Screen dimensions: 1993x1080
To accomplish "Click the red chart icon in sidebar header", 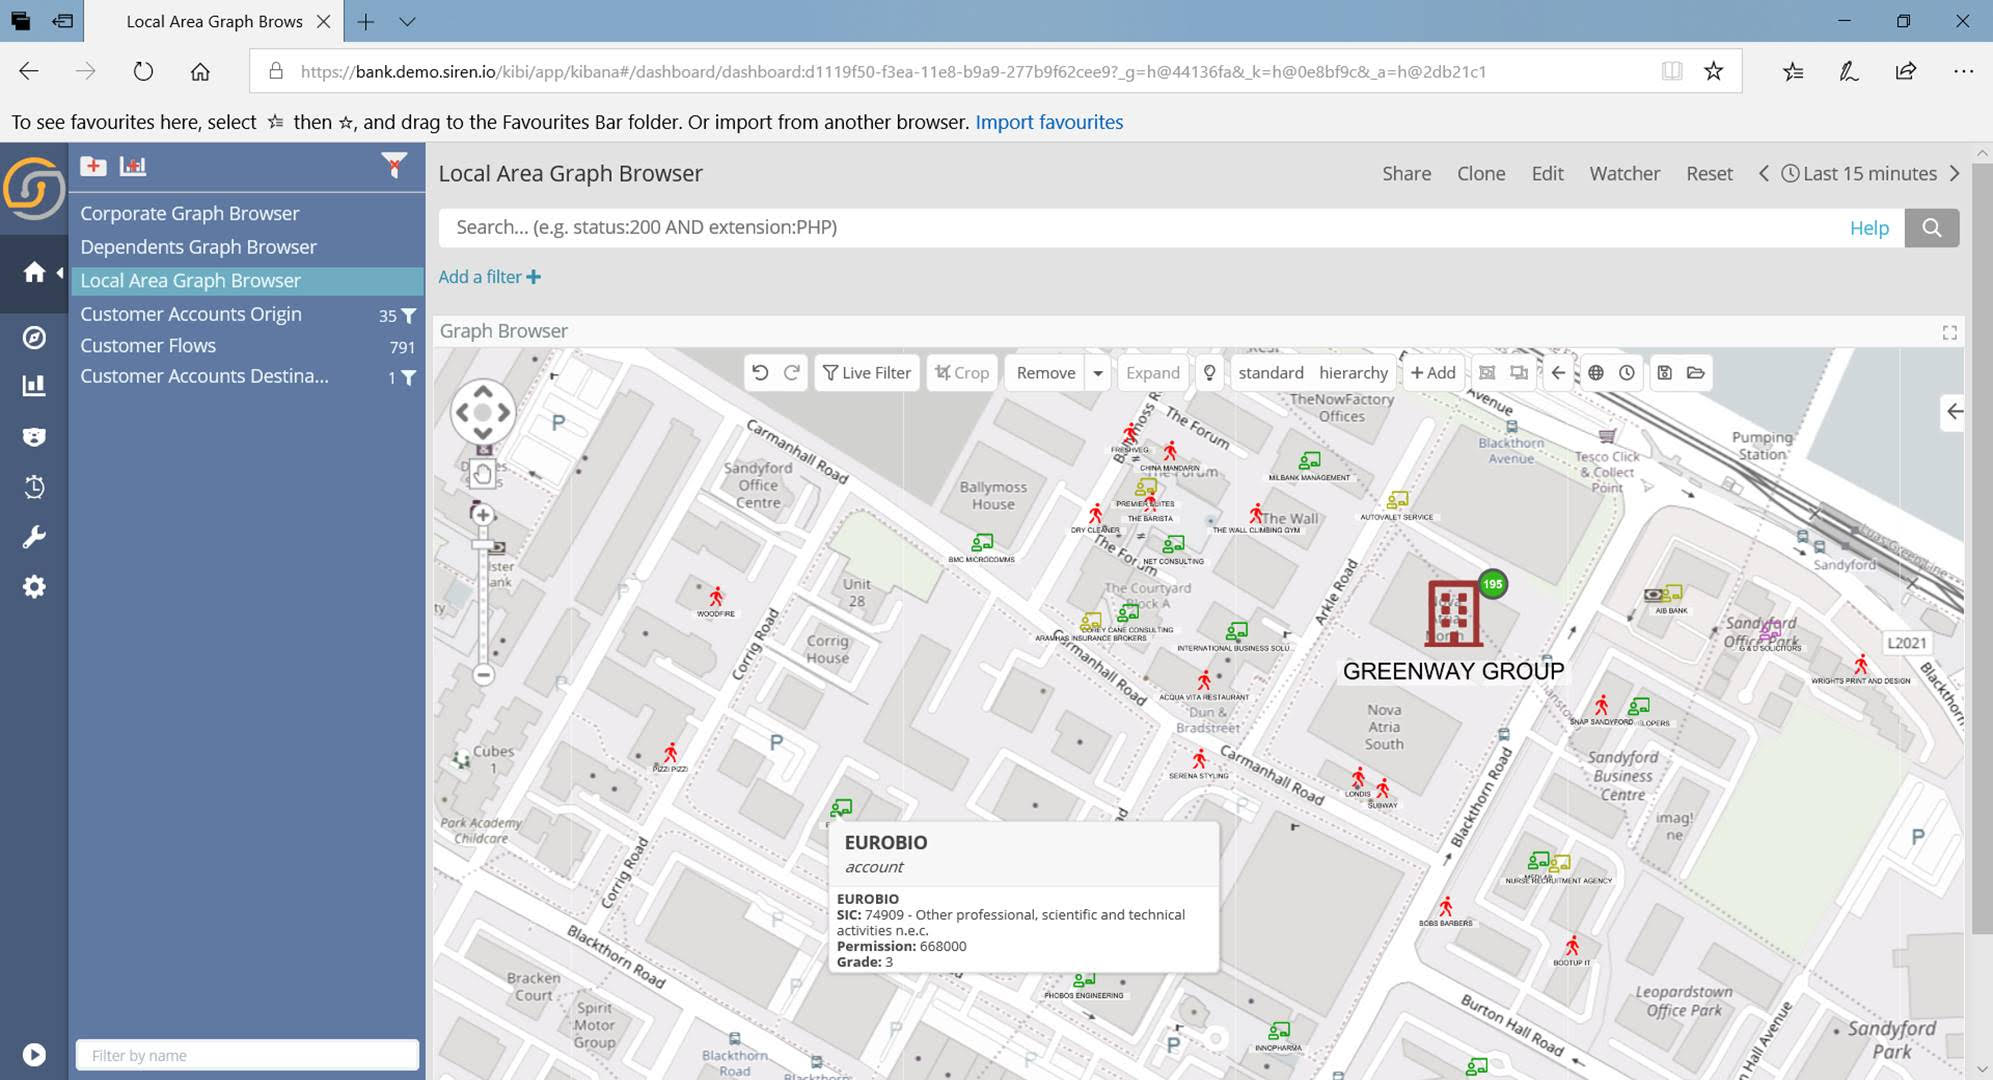I will point(133,166).
